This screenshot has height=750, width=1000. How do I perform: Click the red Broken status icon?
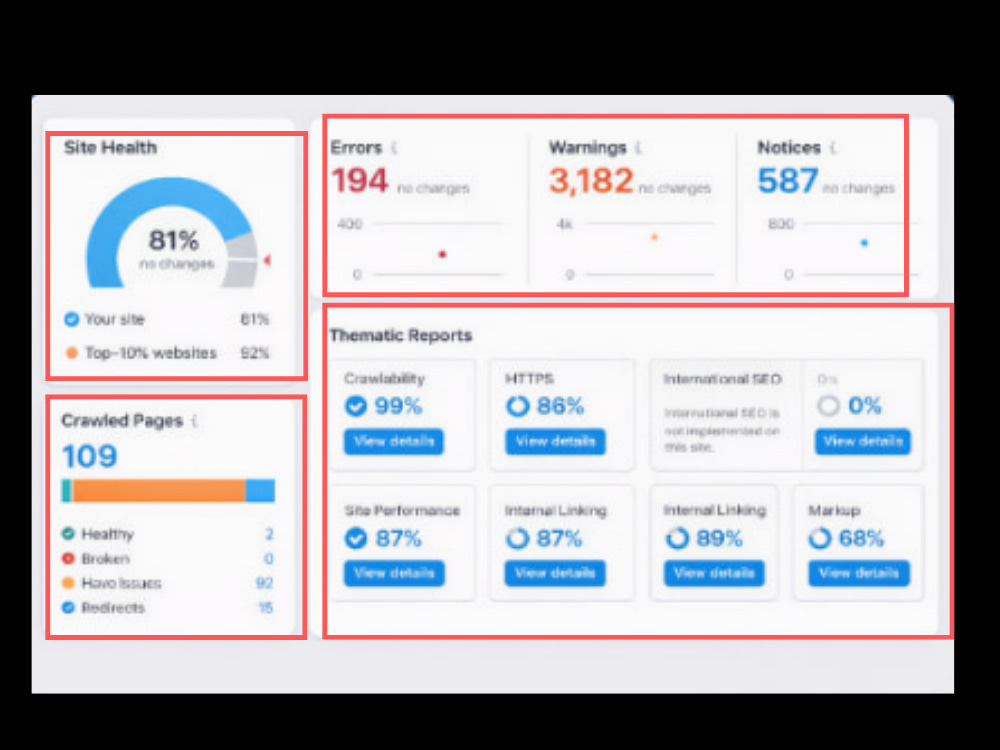pos(68,558)
